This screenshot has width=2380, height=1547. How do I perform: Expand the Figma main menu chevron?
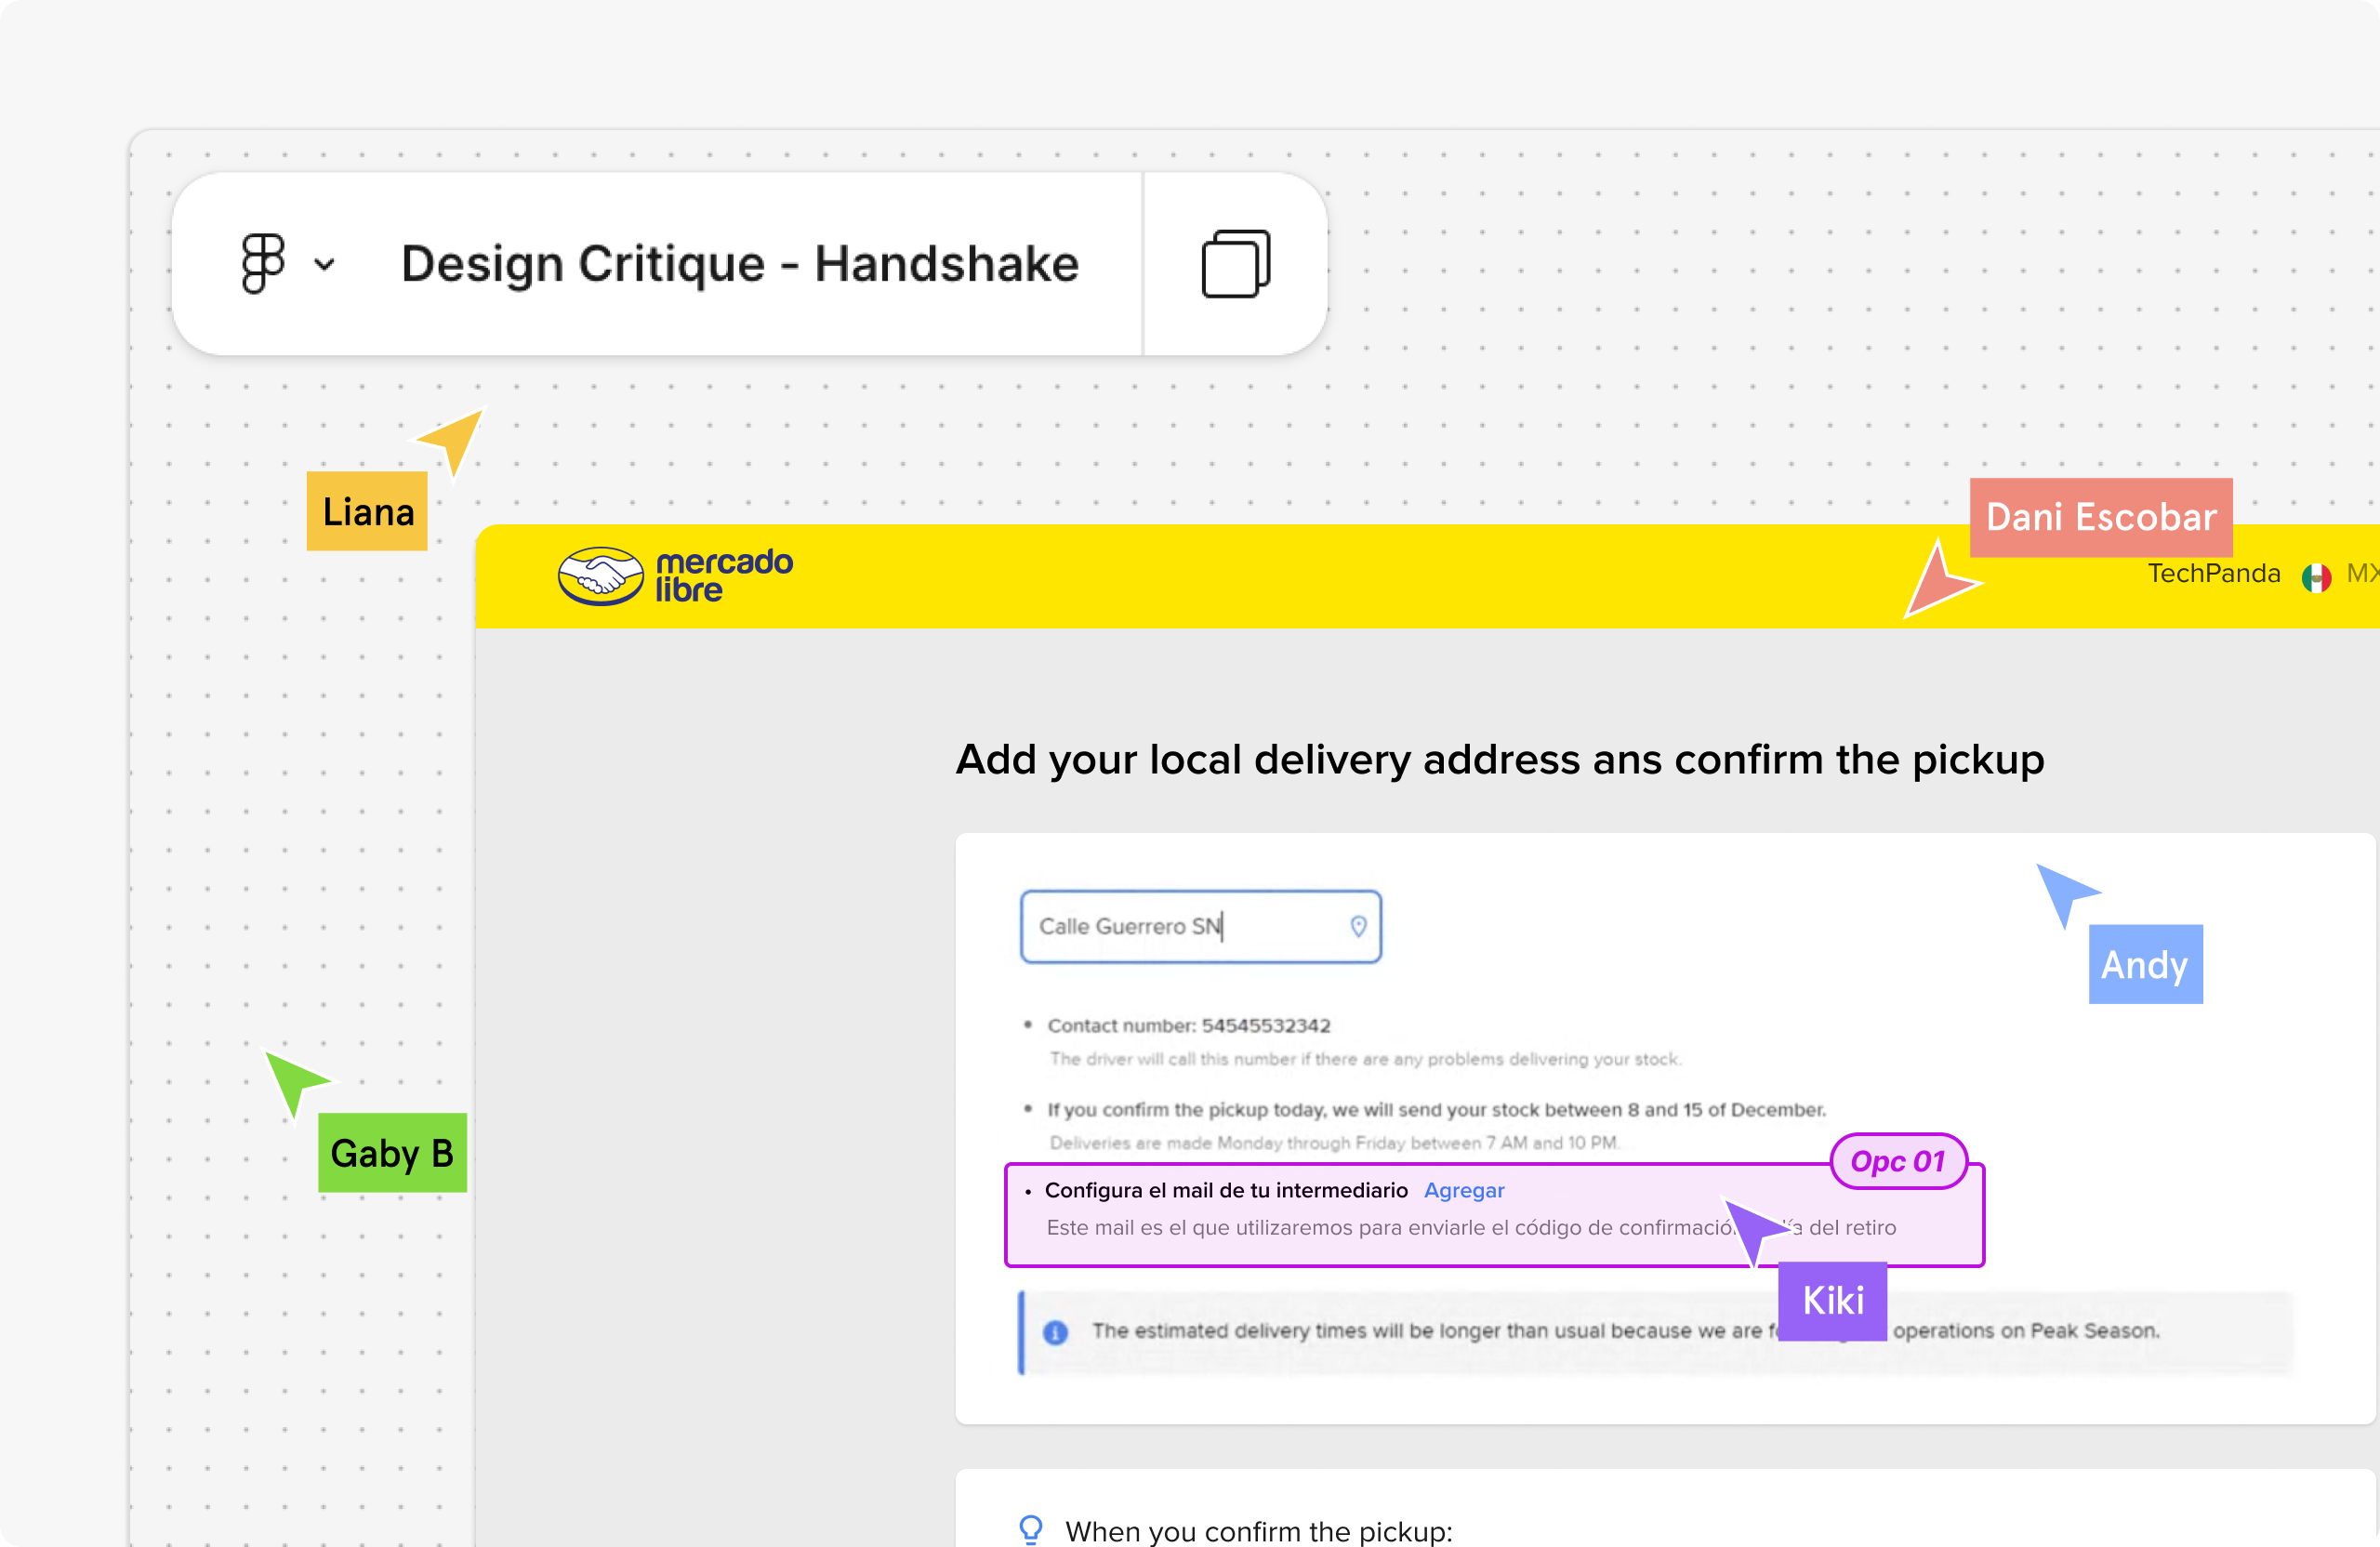(x=324, y=265)
